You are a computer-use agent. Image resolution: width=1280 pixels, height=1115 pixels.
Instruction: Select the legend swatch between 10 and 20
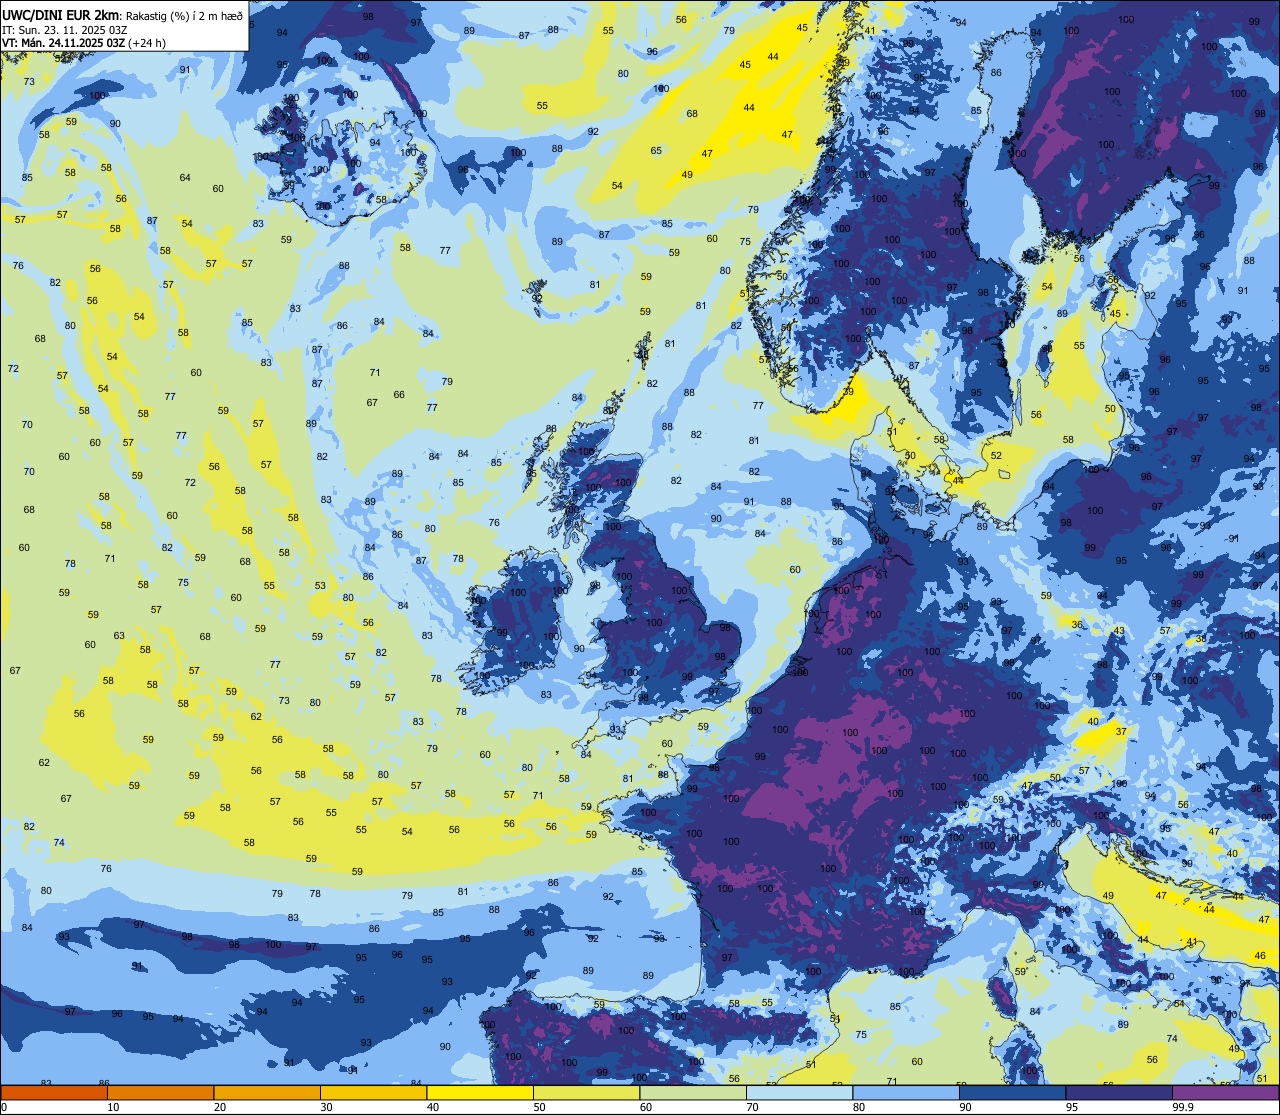160,1092
